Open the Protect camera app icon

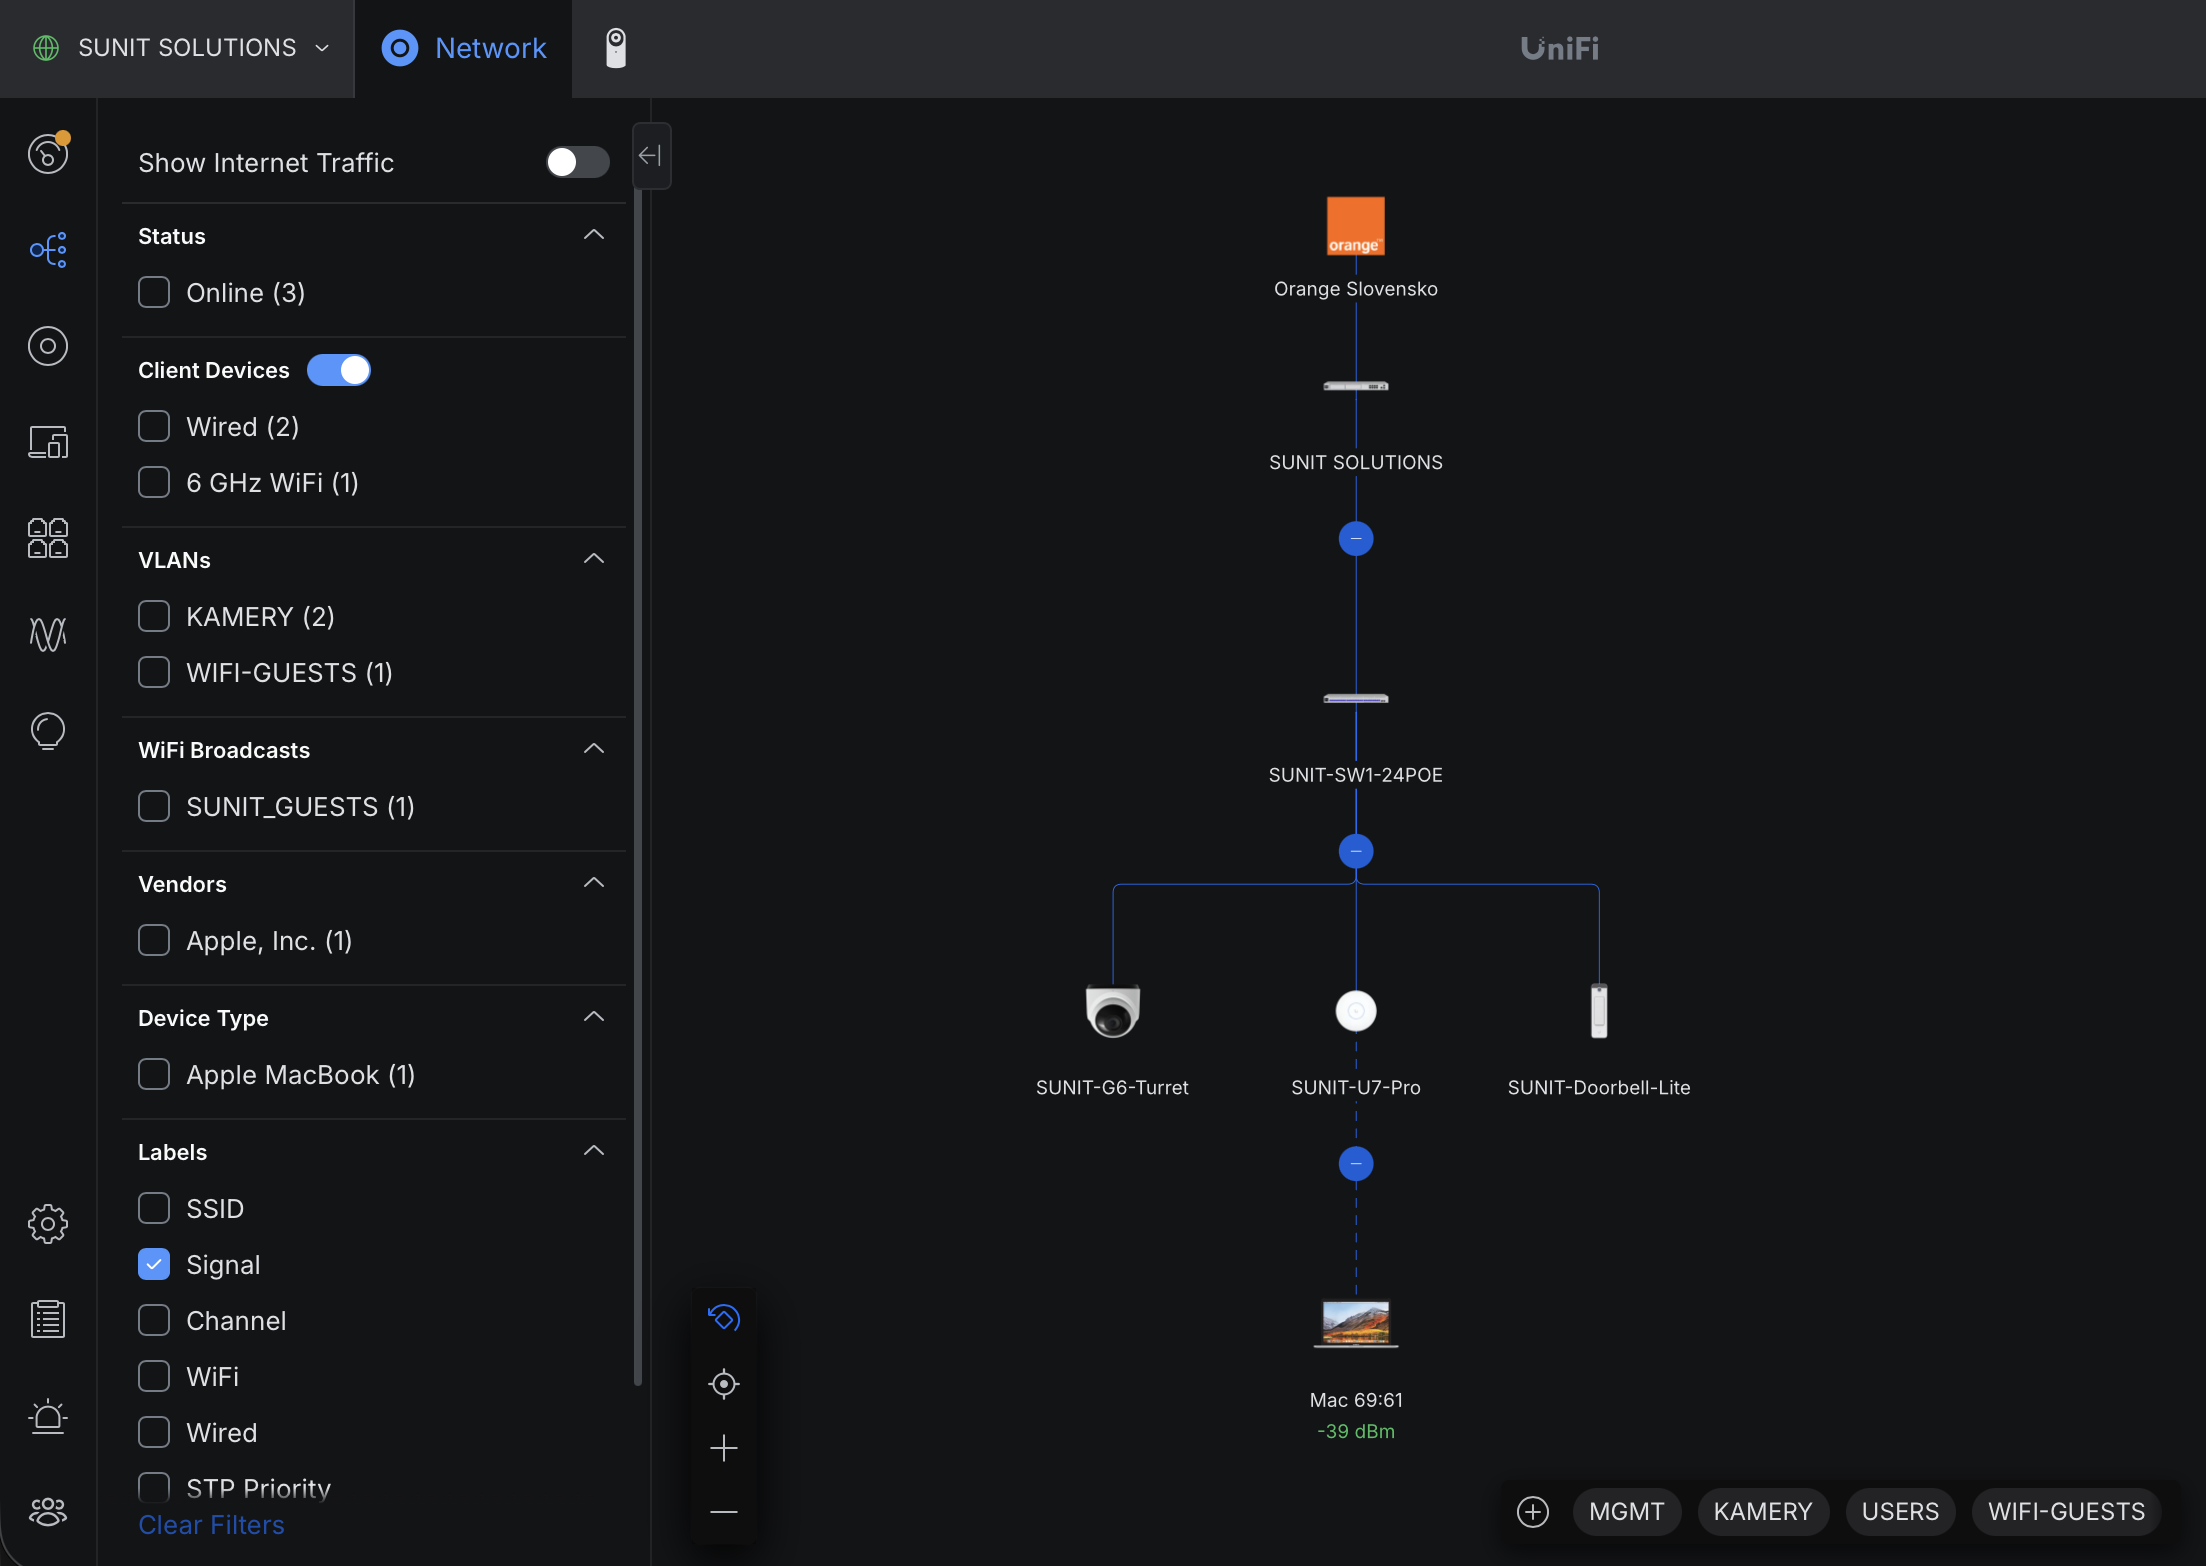click(616, 48)
